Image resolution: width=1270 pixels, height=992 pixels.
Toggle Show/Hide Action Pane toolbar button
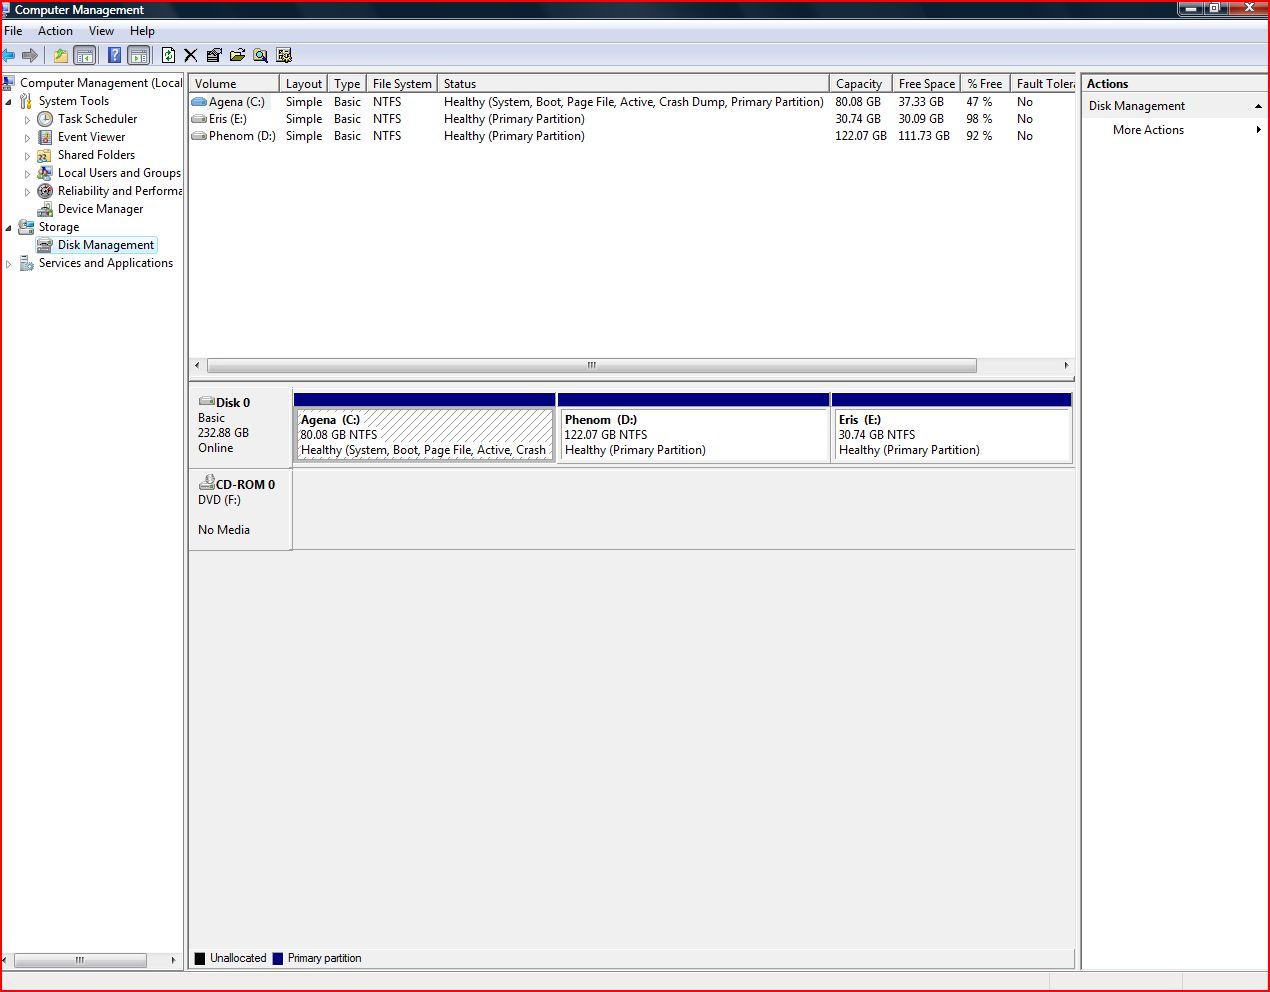pos(139,55)
